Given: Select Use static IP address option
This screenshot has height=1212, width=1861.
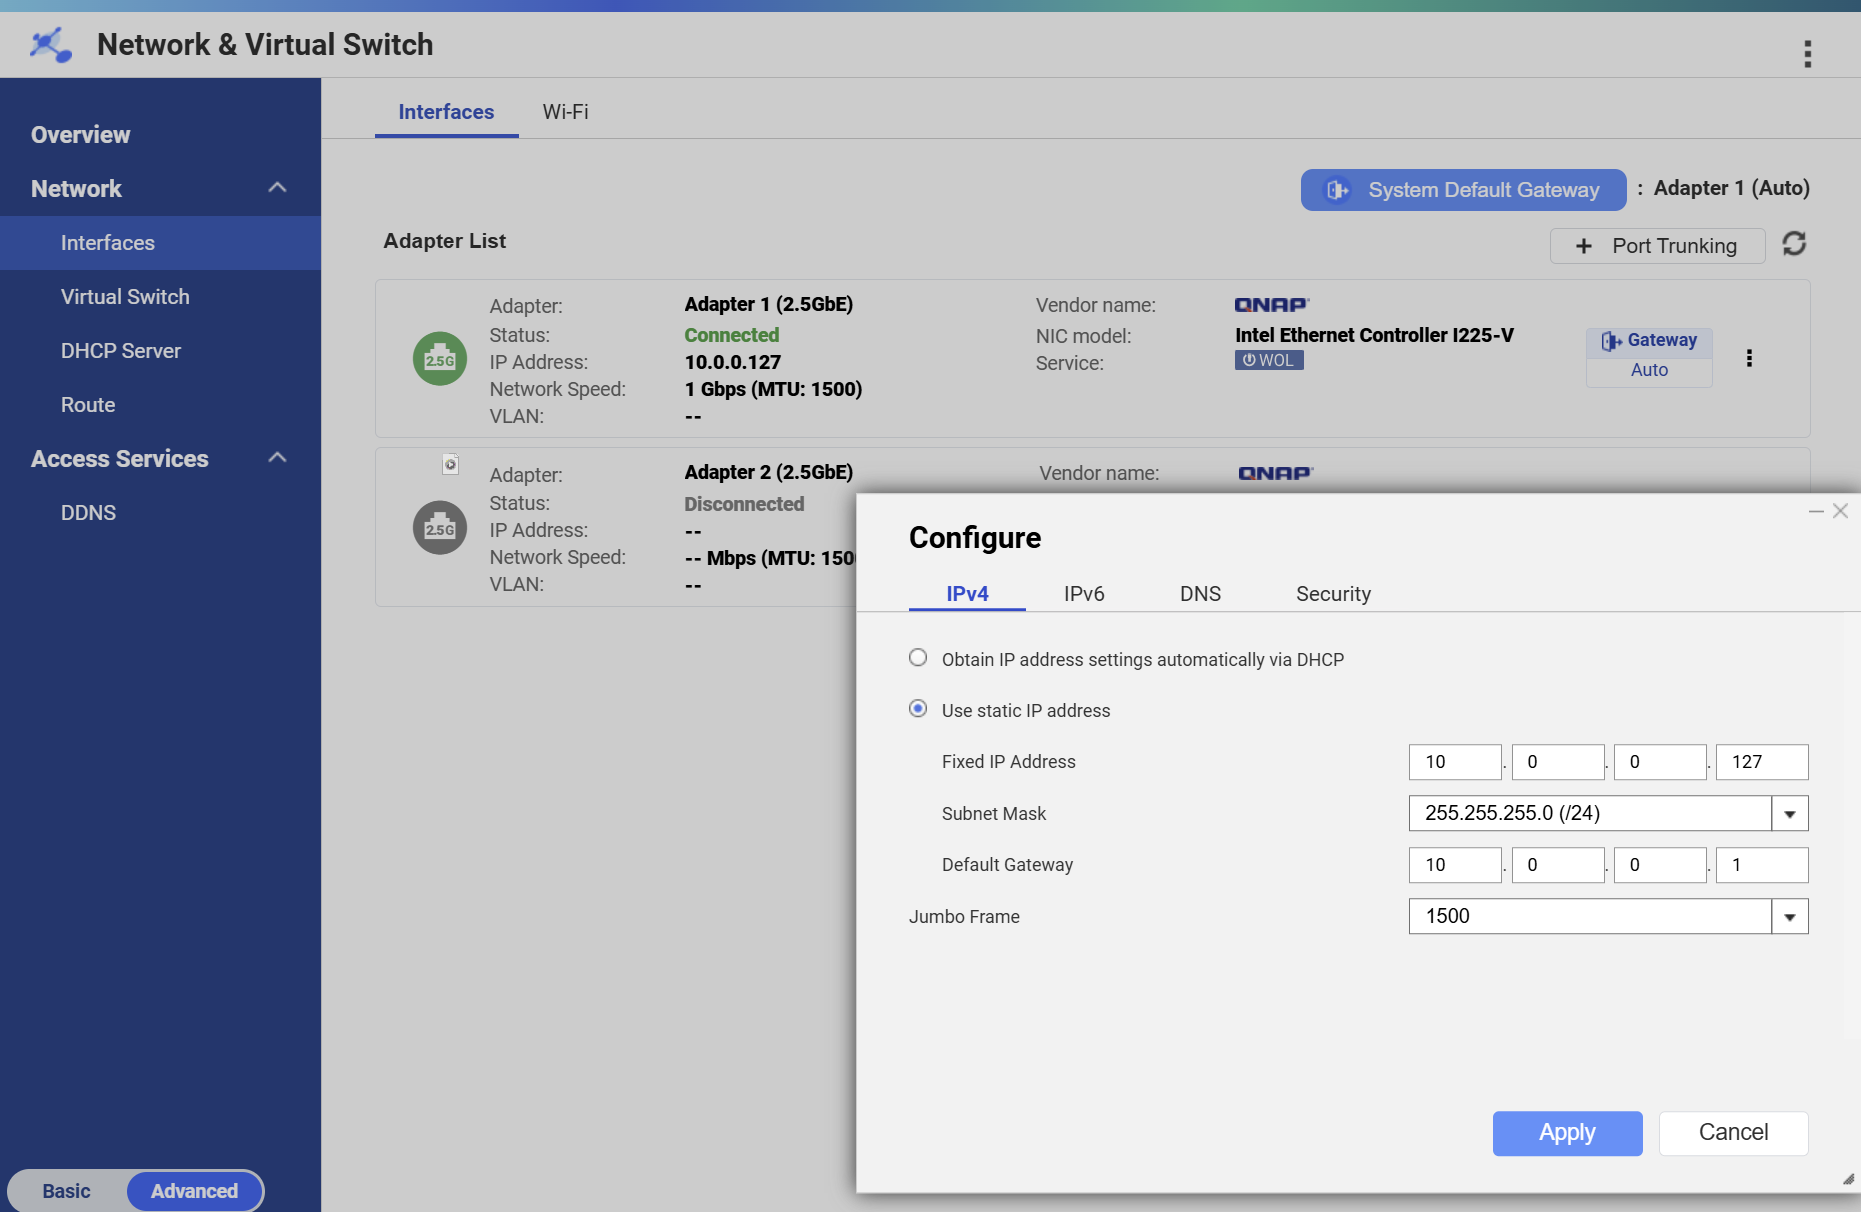Looking at the screenshot, I should [x=918, y=709].
